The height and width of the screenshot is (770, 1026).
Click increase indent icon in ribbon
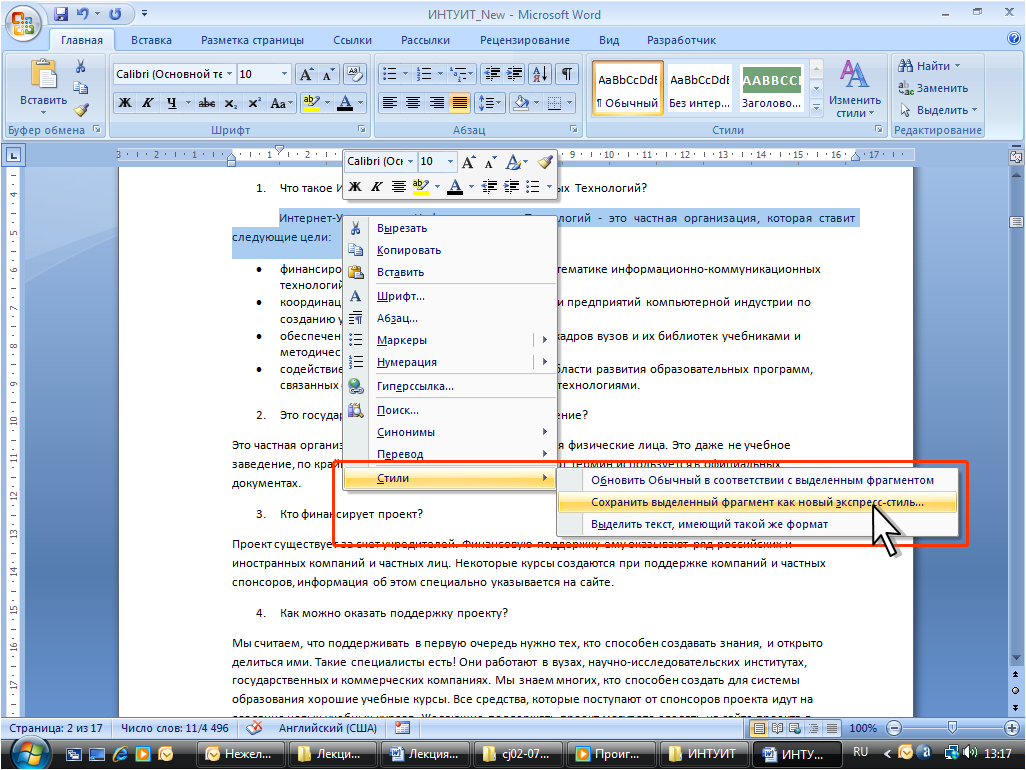[514, 74]
